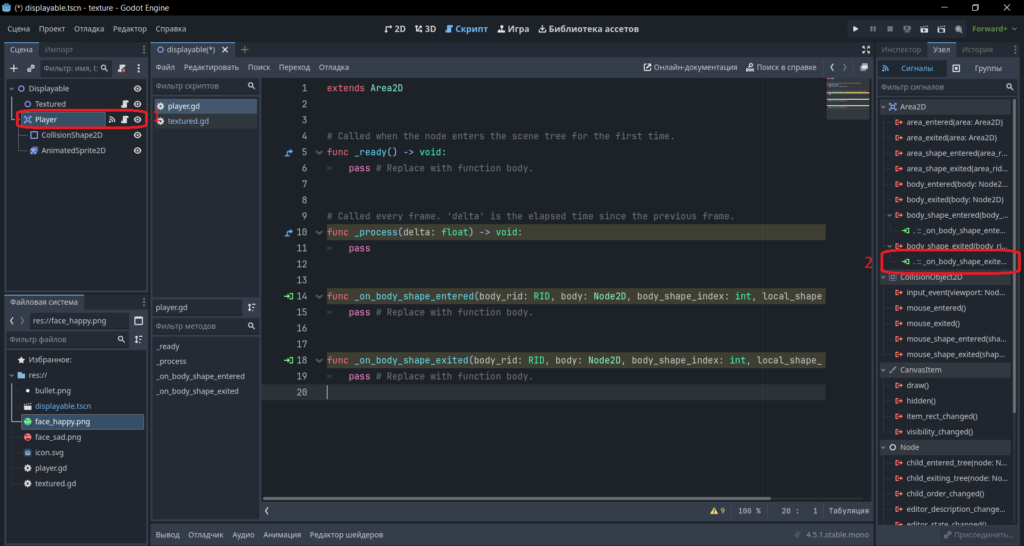Collapse the res:// folder
Image resolution: width=1024 pixels, height=546 pixels.
coord(12,376)
